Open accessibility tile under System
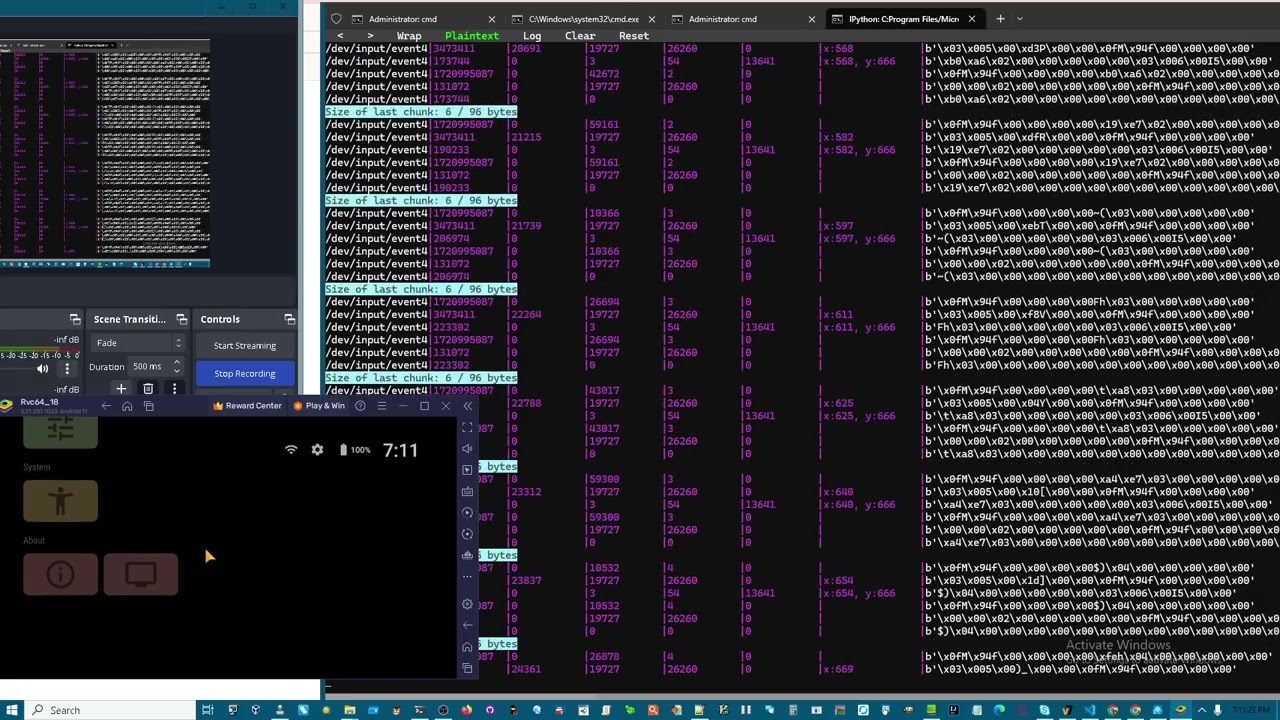Viewport: 1280px width, 720px height. point(60,501)
